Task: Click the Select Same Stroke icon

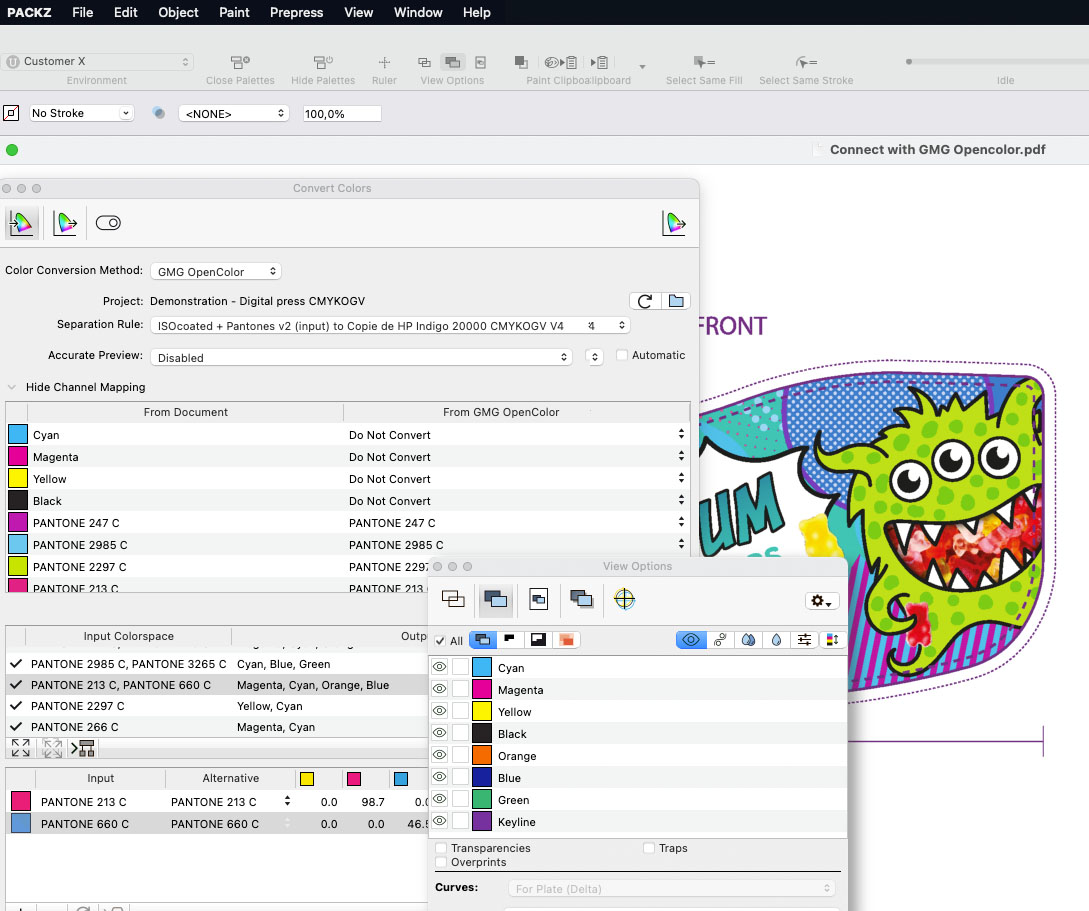Action: 806,62
